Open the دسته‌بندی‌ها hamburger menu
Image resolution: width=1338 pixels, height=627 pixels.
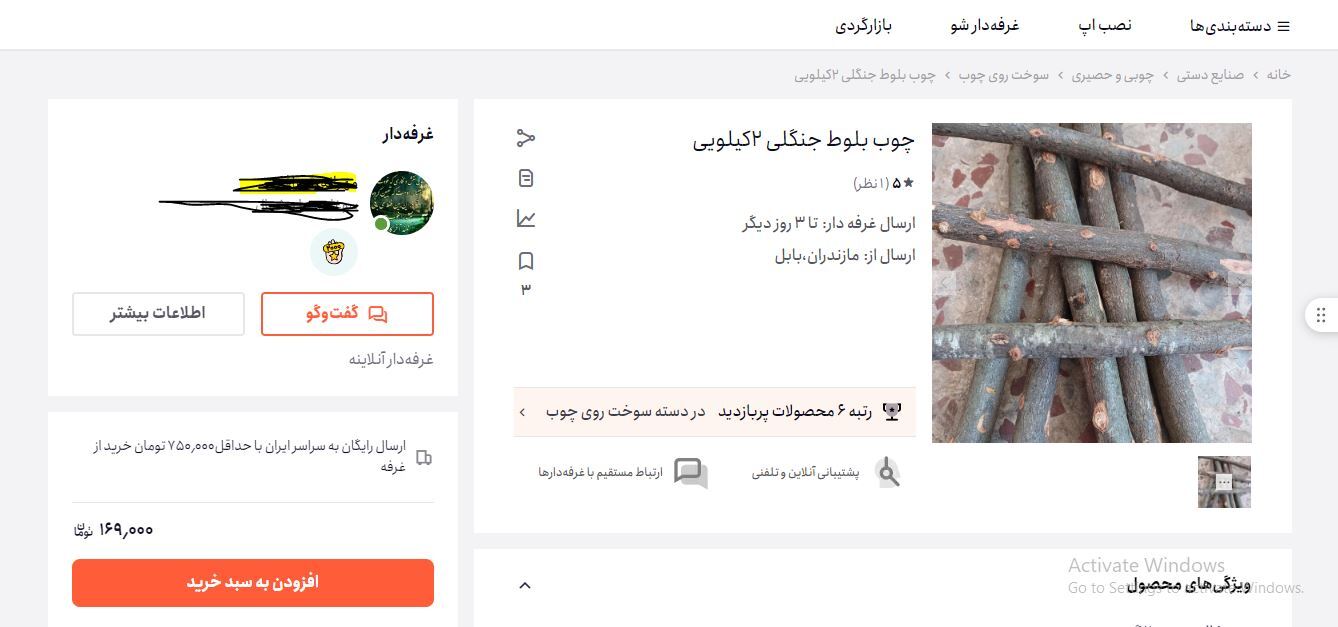click(x=1240, y=26)
